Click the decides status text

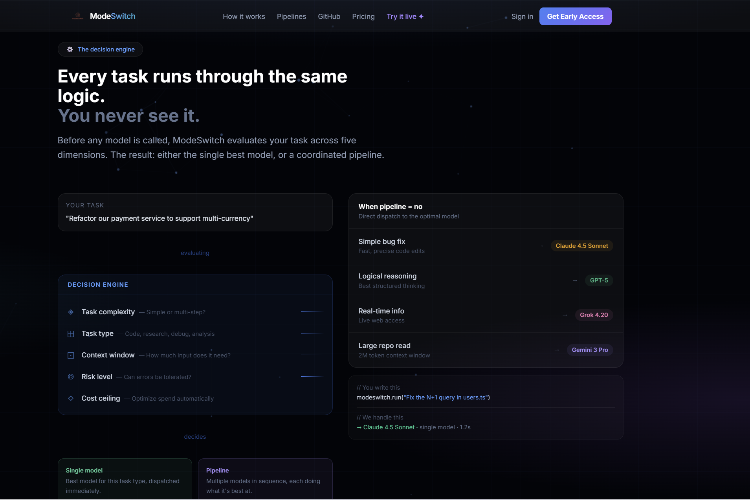pyautogui.click(x=195, y=437)
